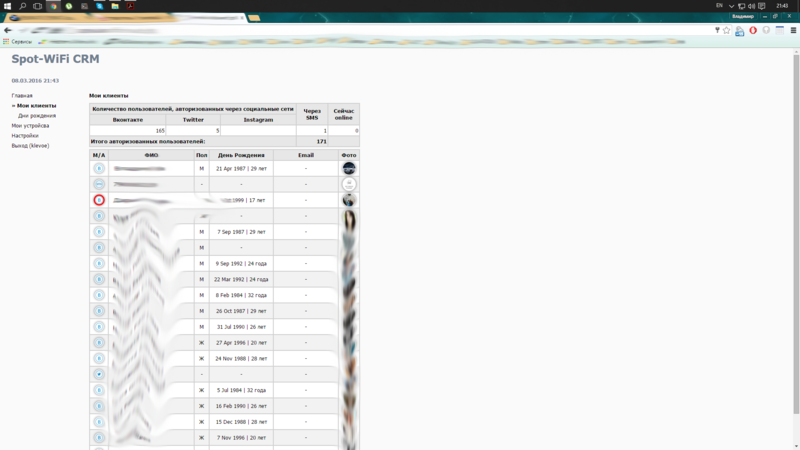Viewport: 800px width, 450px height.
Task: Open saved passwords key icon
Action: coord(717,30)
